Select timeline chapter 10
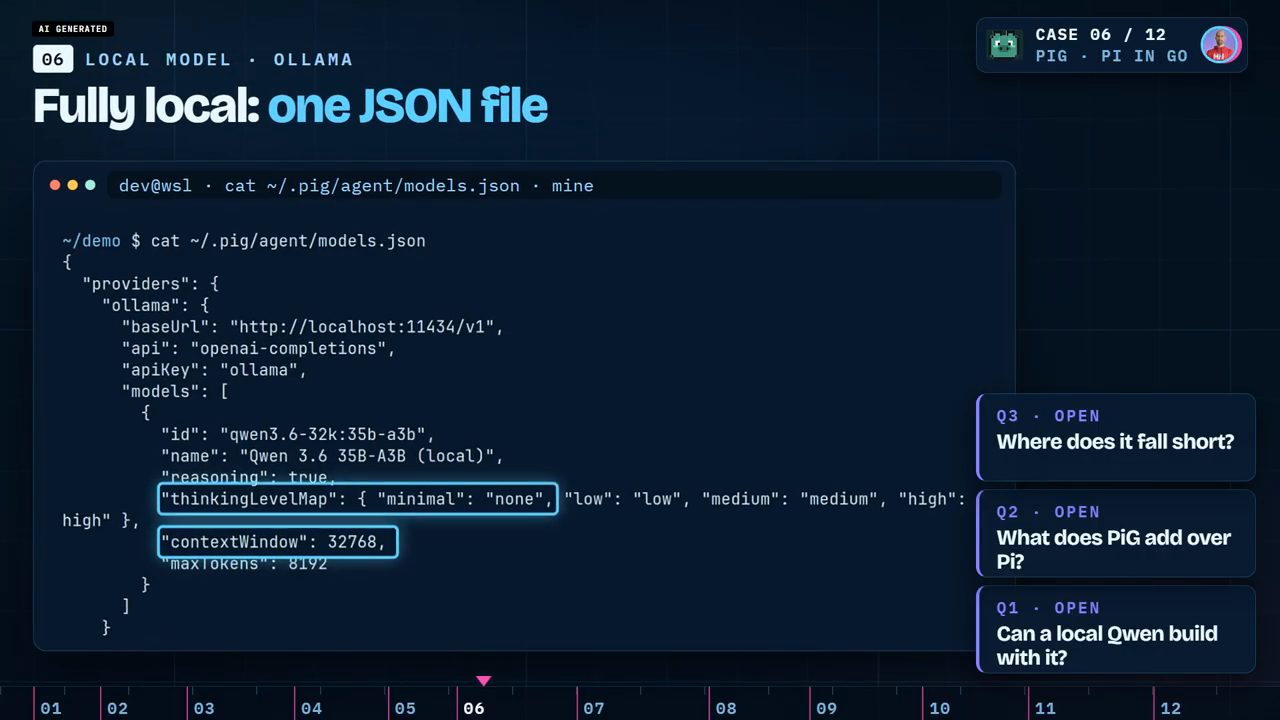 coord(939,708)
